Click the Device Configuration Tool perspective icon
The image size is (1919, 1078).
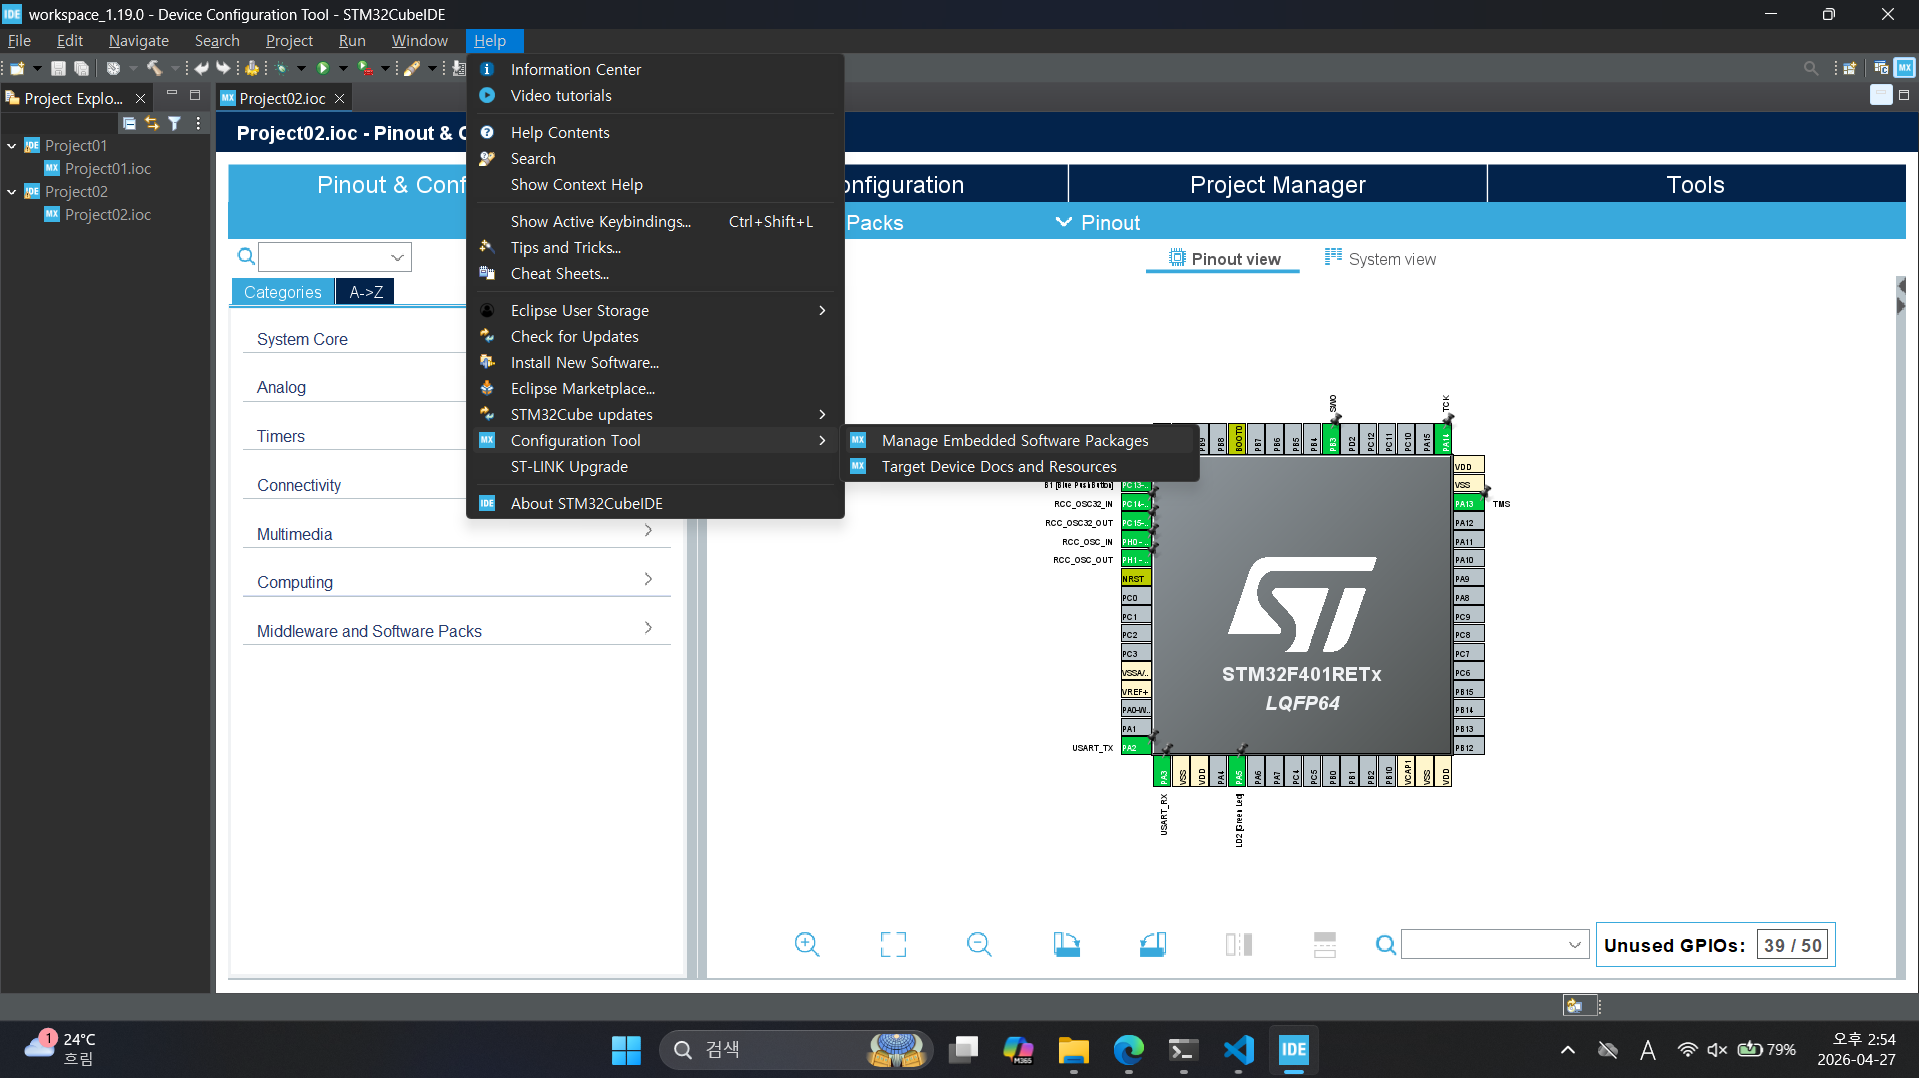tap(1904, 68)
